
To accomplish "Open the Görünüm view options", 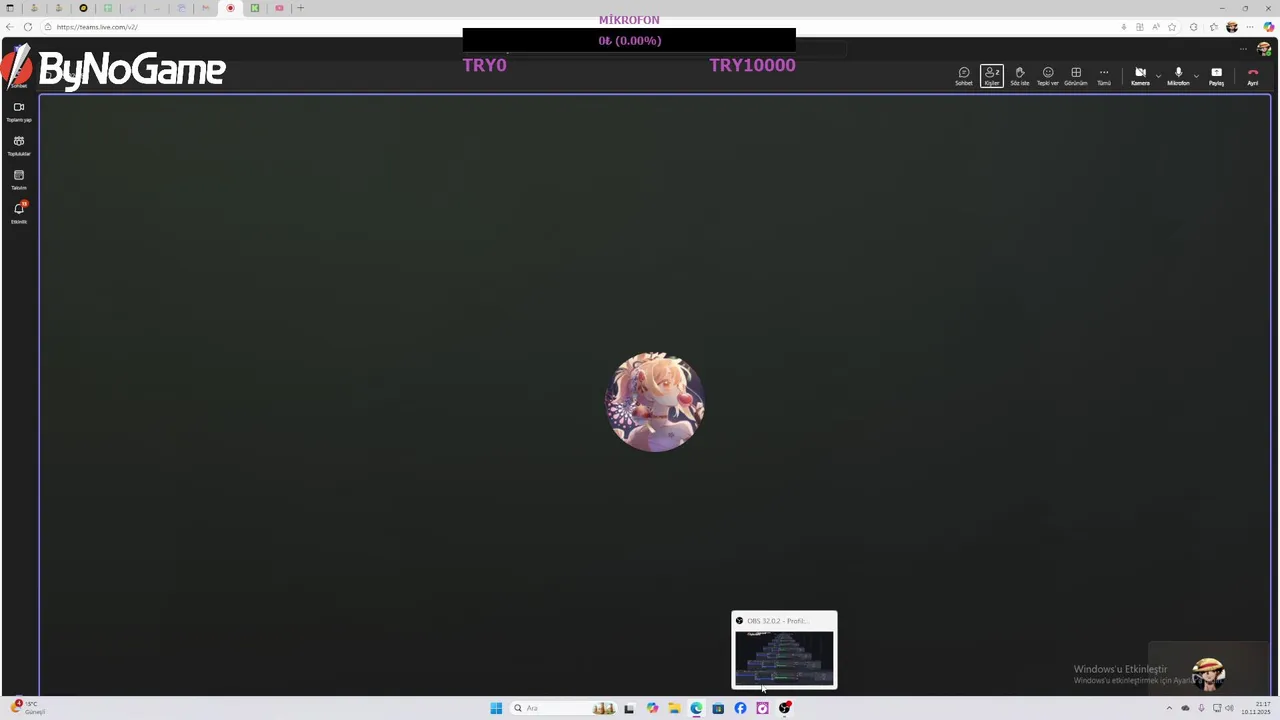I will point(1075,76).
